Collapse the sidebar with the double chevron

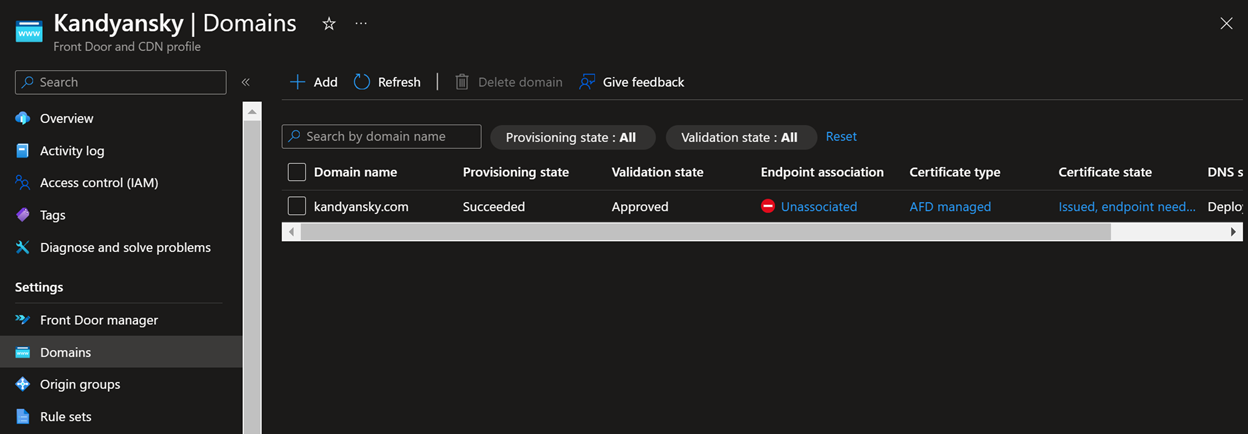pyautogui.click(x=245, y=82)
